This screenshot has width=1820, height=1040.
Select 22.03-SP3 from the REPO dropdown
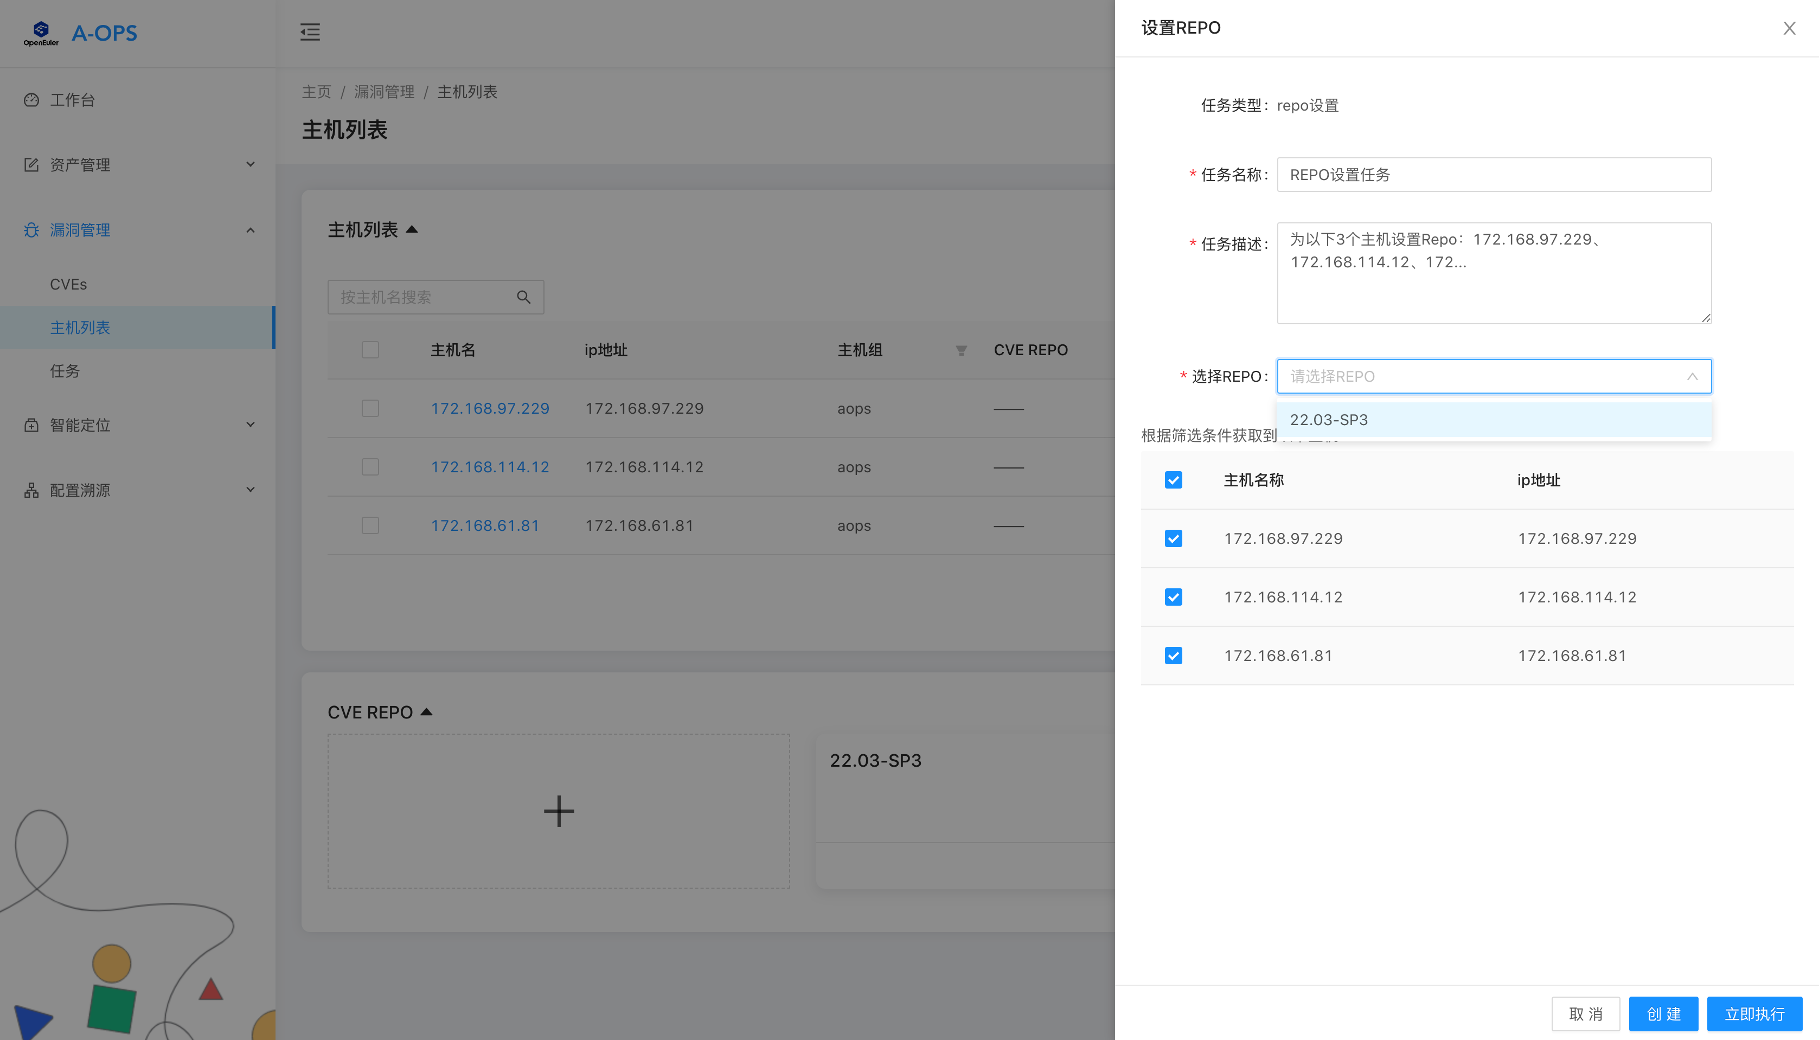[1328, 419]
